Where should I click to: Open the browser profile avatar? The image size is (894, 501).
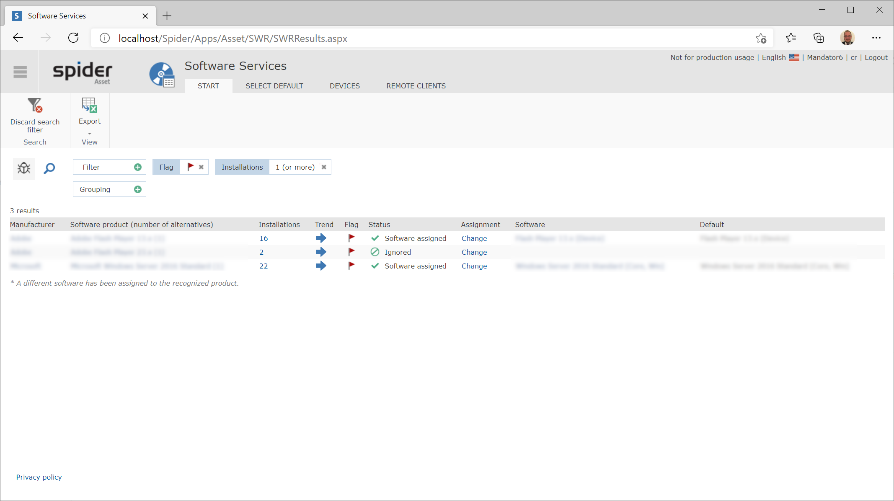(x=847, y=38)
